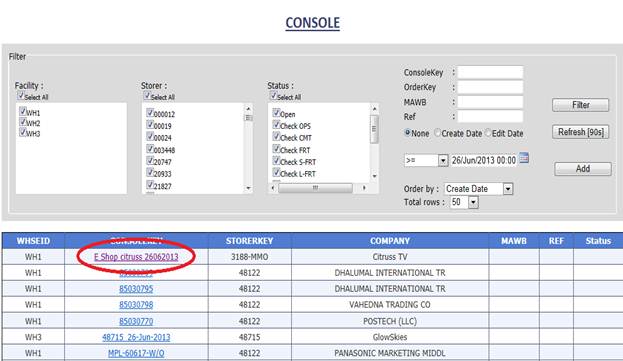
Task: Open console link MPL-60617-W/O
Action: click(x=136, y=353)
